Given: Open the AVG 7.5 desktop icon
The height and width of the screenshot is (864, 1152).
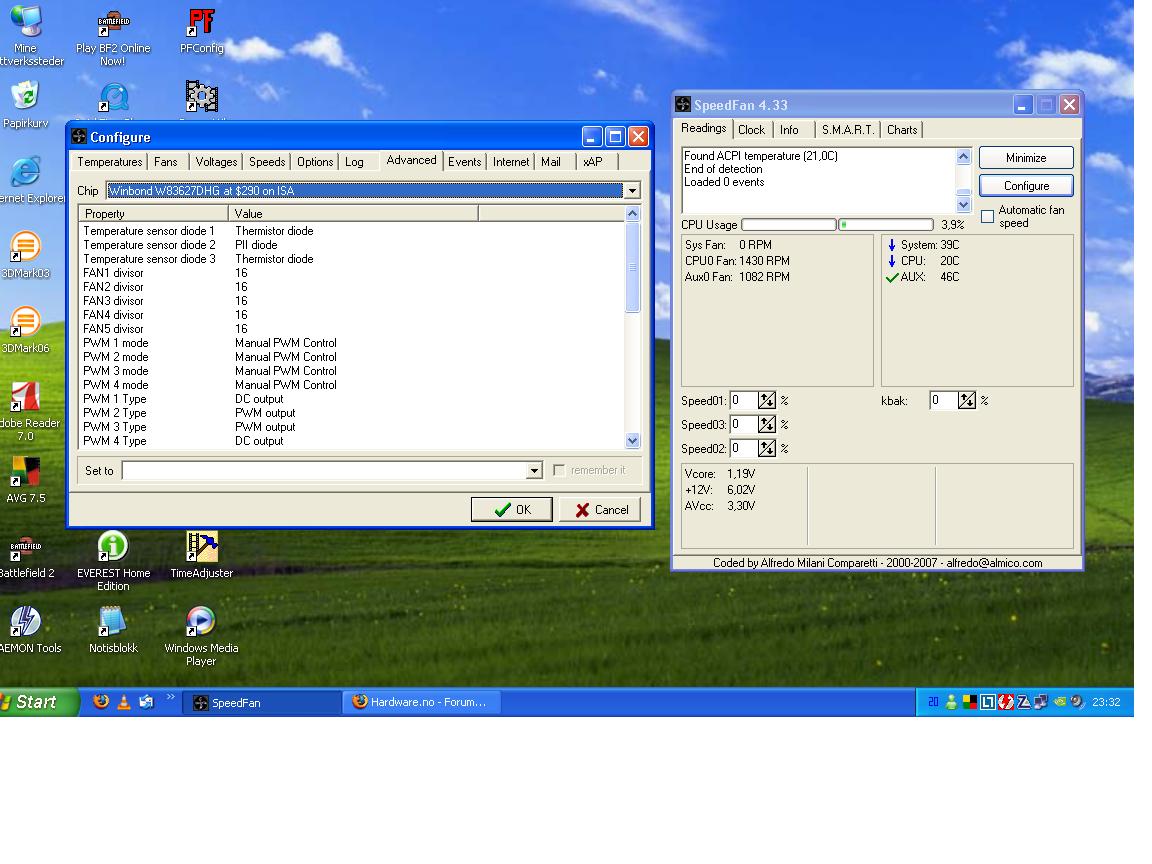Looking at the screenshot, I should (26, 480).
